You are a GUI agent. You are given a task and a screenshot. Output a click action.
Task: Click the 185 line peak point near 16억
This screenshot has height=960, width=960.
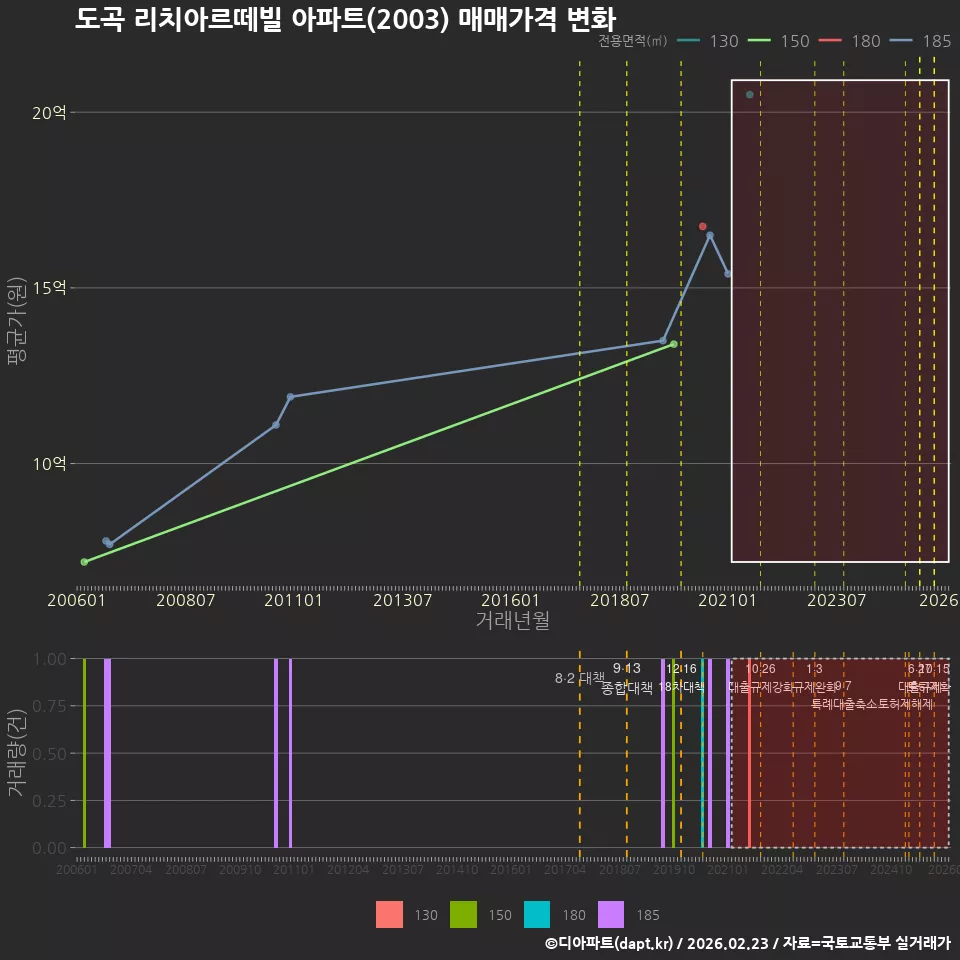(710, 235)
